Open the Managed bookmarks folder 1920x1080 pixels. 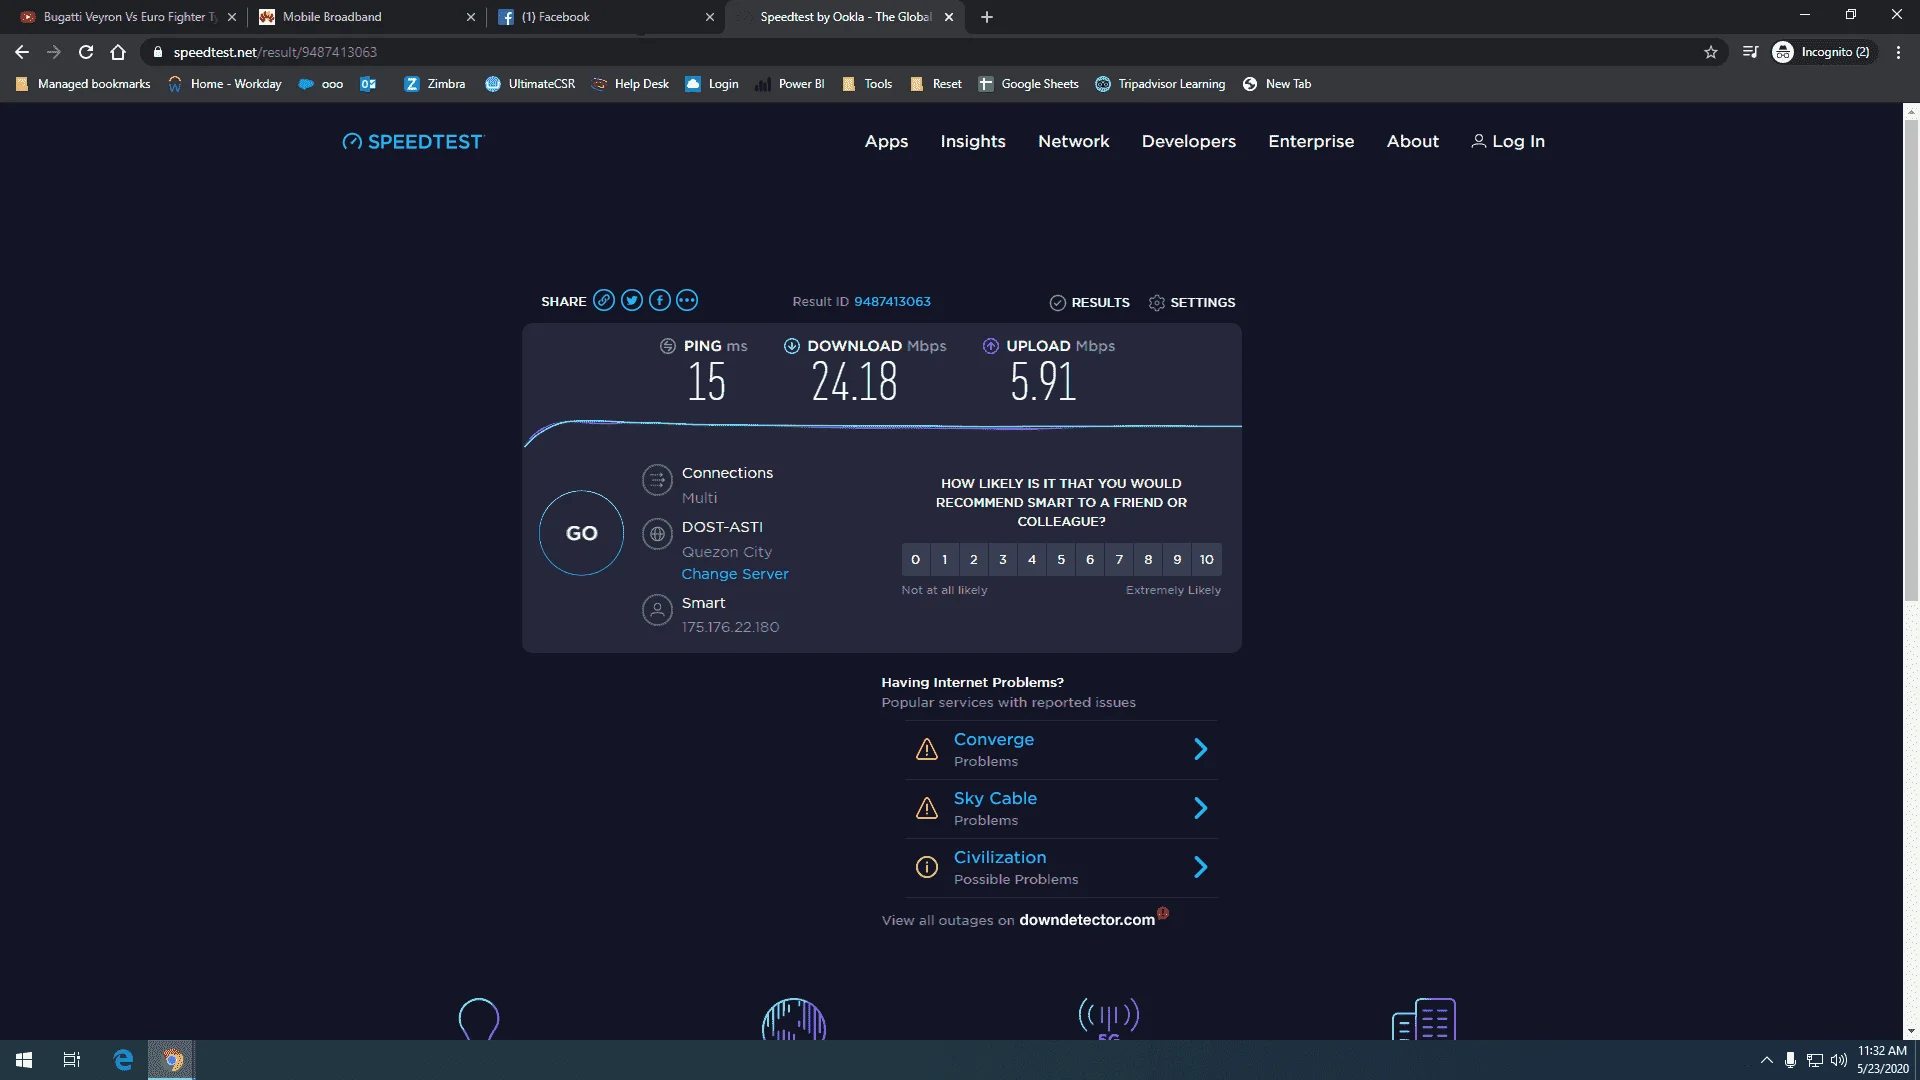[x=83, y=84]
